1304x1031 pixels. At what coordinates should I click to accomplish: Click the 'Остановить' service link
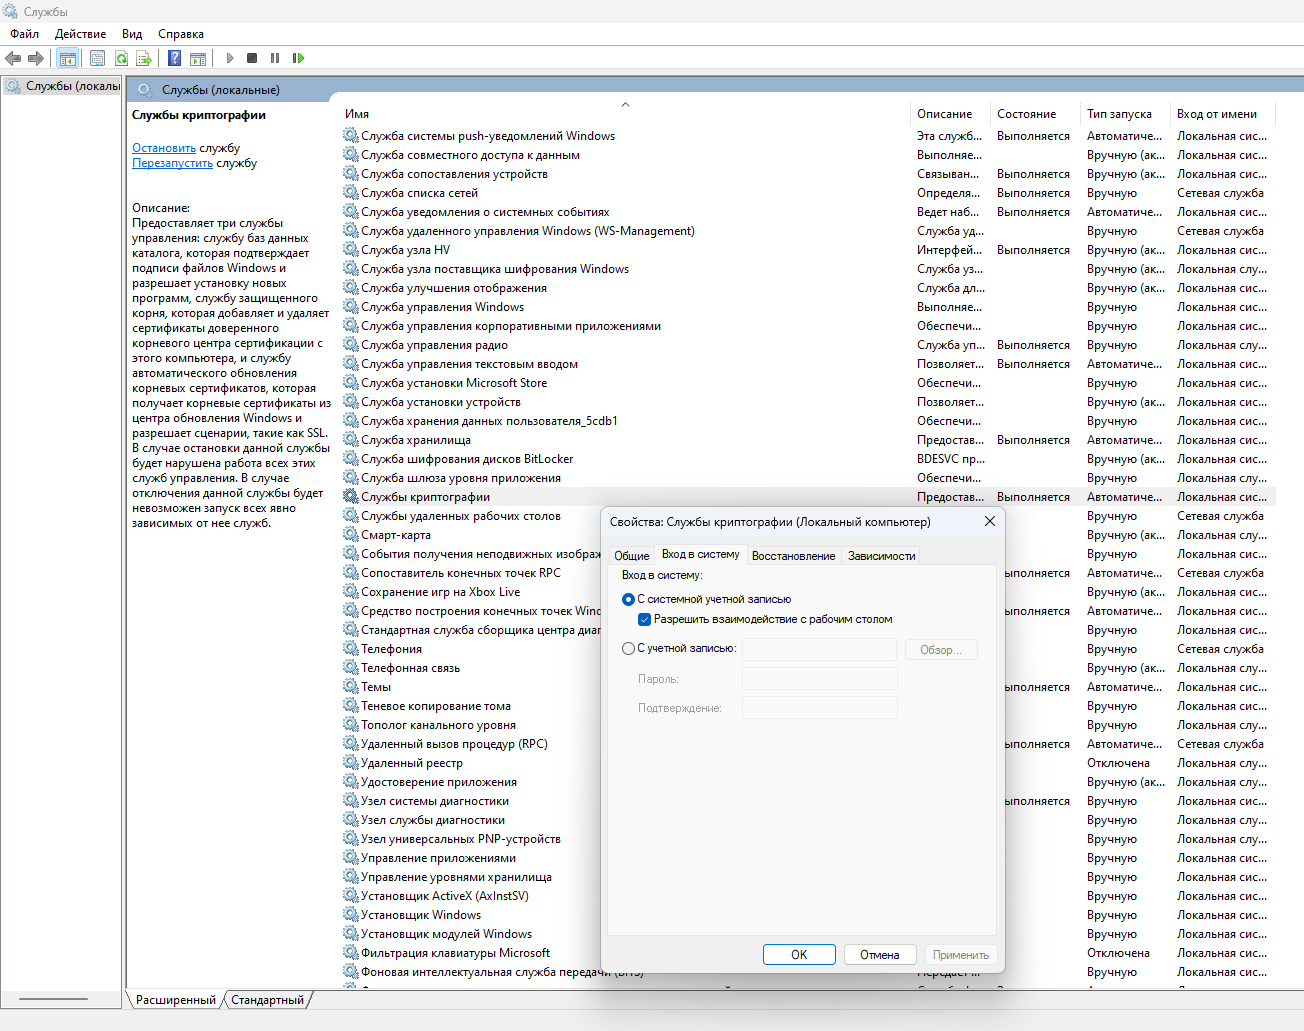click(164, 148)
